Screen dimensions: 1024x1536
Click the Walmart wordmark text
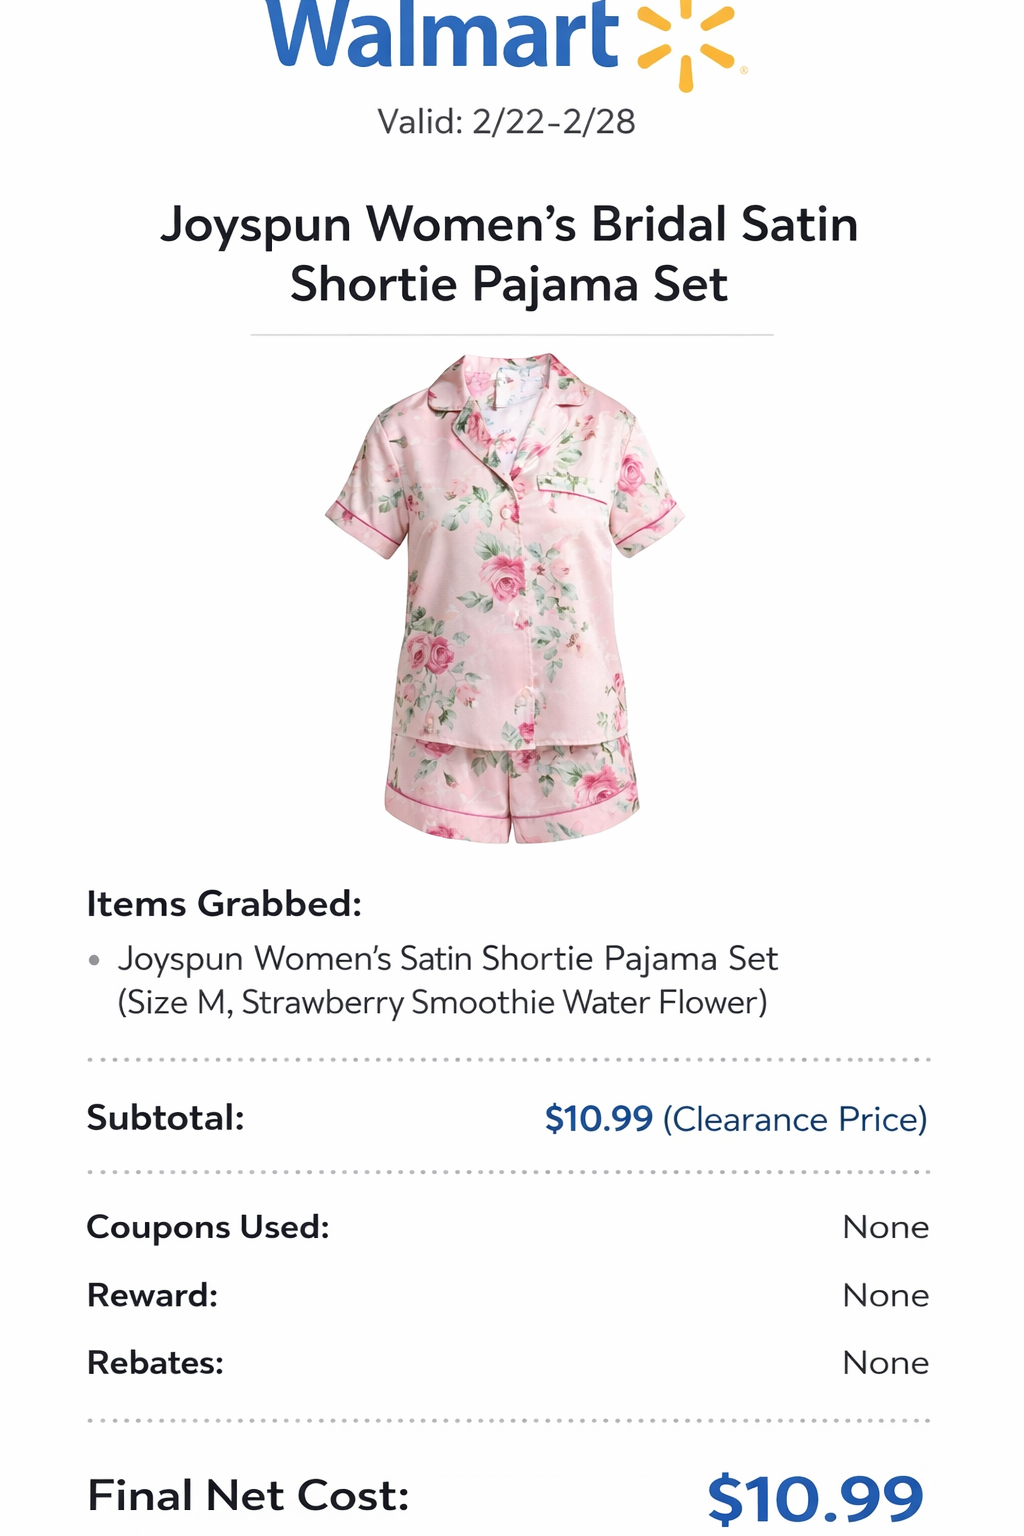[x=443, y=36]
